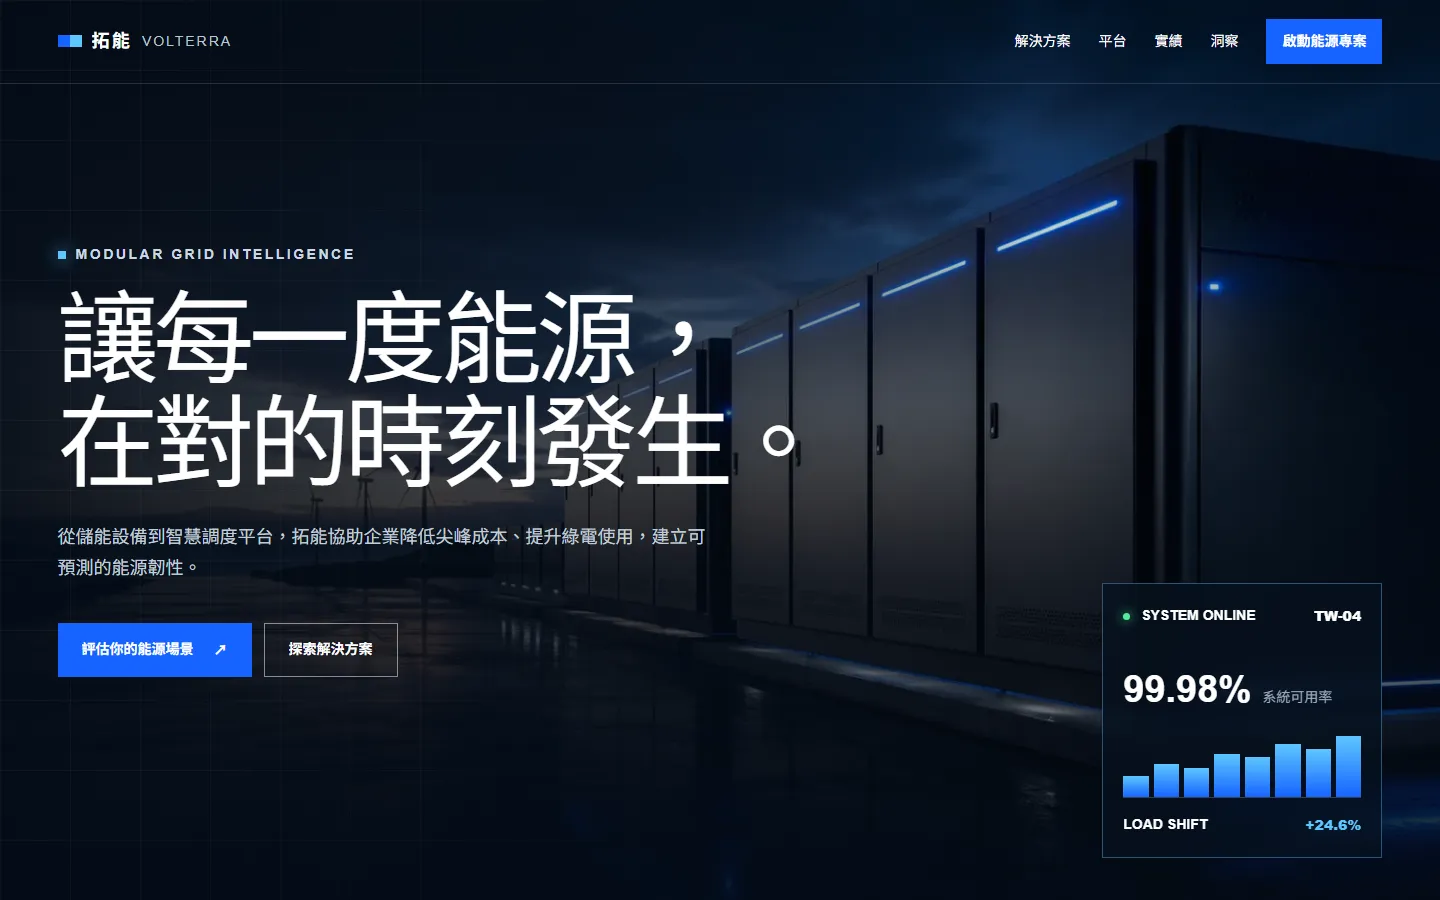Go to the 平台 navigation item

pos(1112,41)
